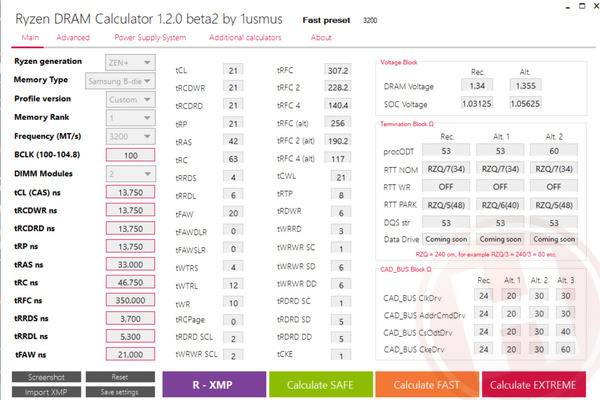Click the tWTRL value 12
Image resolution: width=600 pixels, height=400 pixels.
point(233,285)
